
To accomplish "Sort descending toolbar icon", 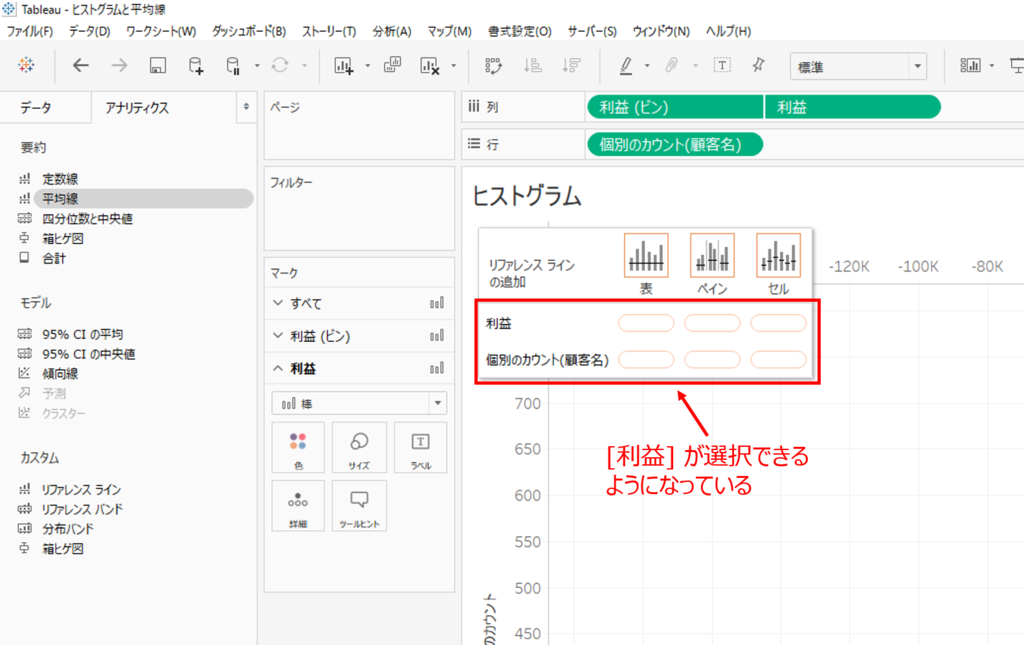I will click(x=571, y=65).
